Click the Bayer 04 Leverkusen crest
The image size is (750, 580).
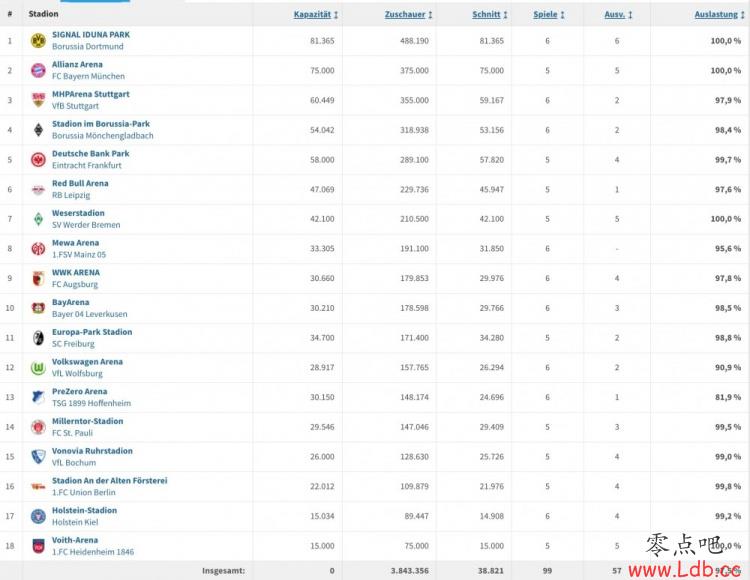tap(38, 308)
